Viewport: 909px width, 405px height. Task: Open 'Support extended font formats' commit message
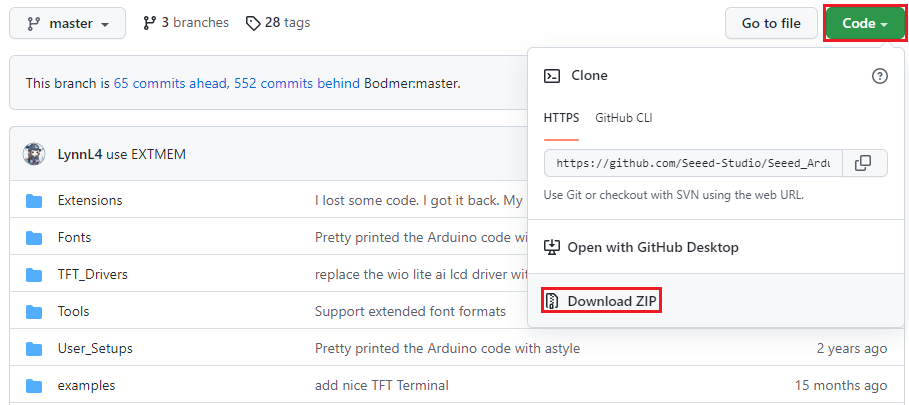[410, 312]
